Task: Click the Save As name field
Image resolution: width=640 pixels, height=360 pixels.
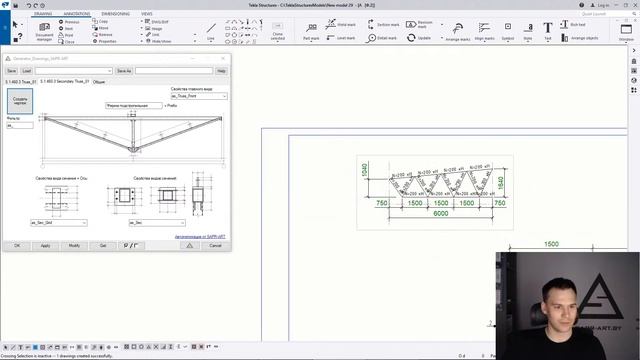Action: (174, 71)
